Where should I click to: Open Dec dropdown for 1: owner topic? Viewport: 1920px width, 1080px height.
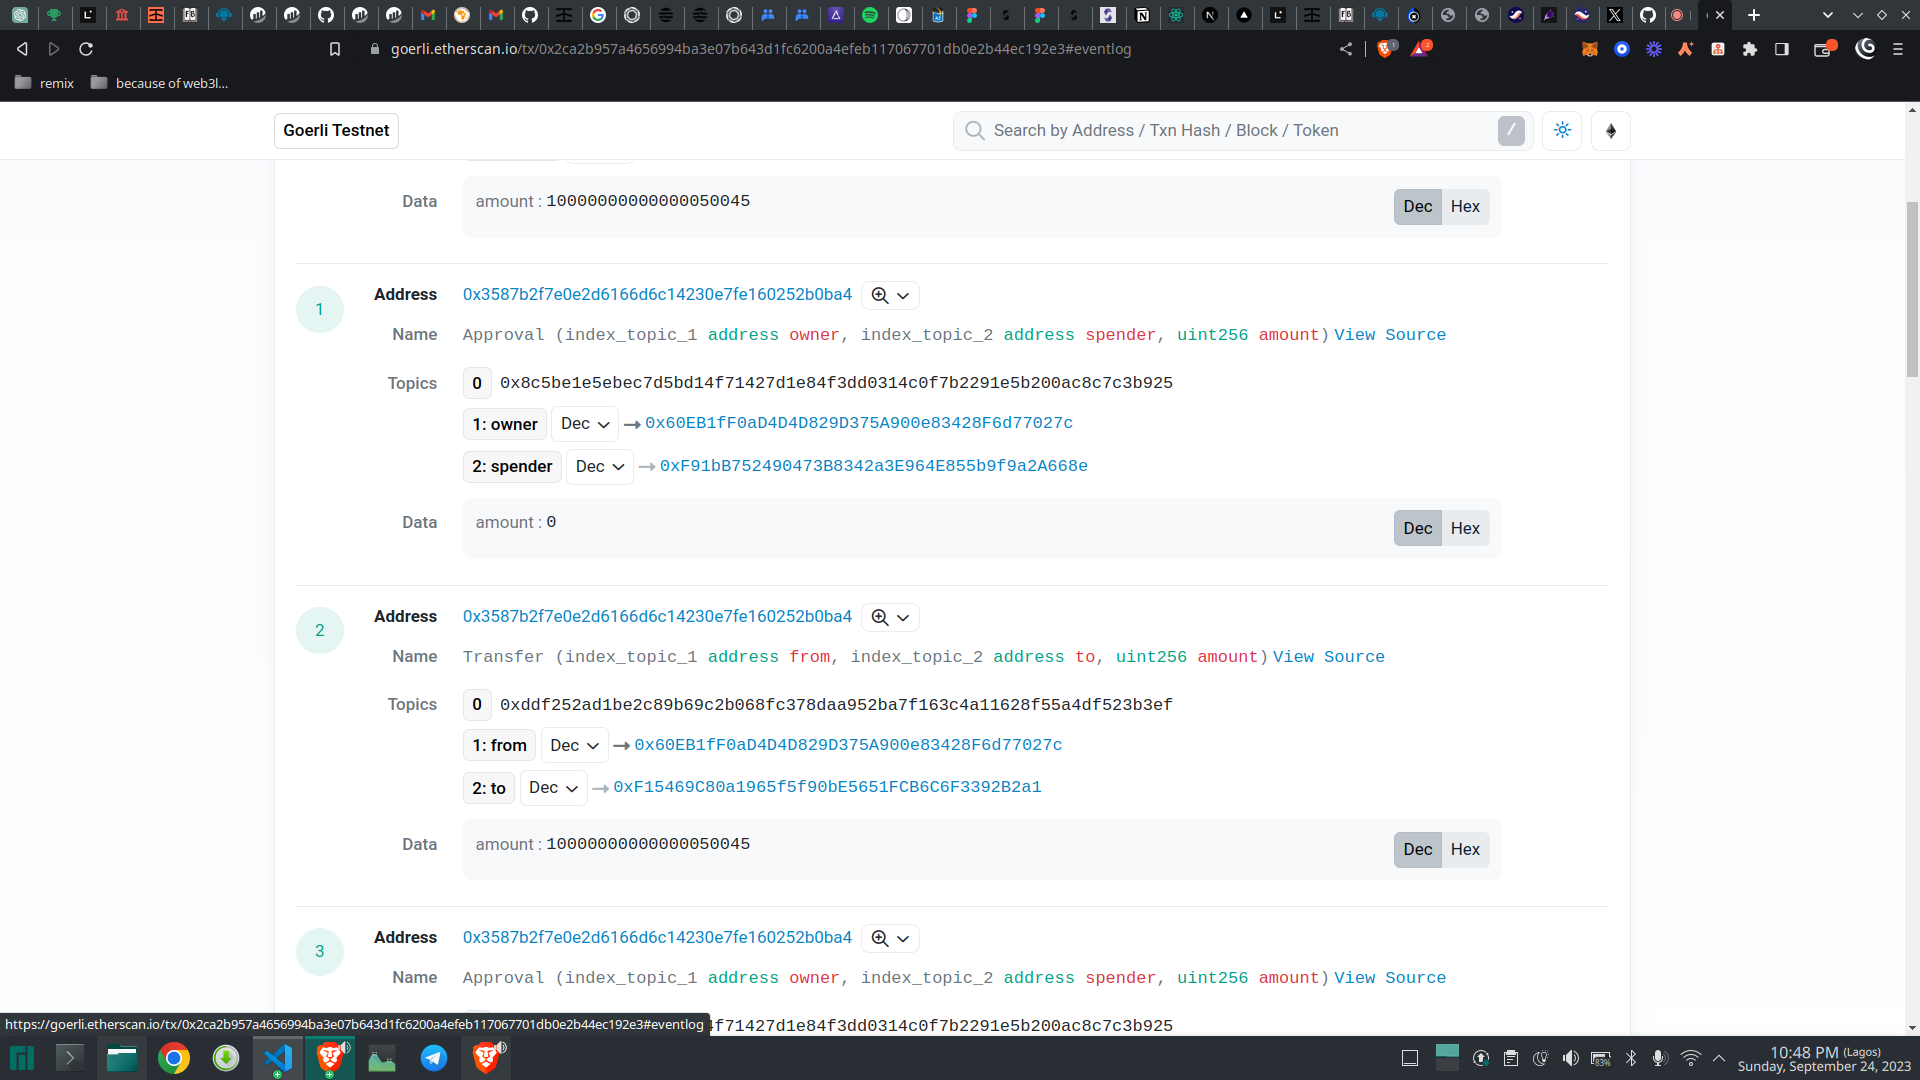pos(585,424)
